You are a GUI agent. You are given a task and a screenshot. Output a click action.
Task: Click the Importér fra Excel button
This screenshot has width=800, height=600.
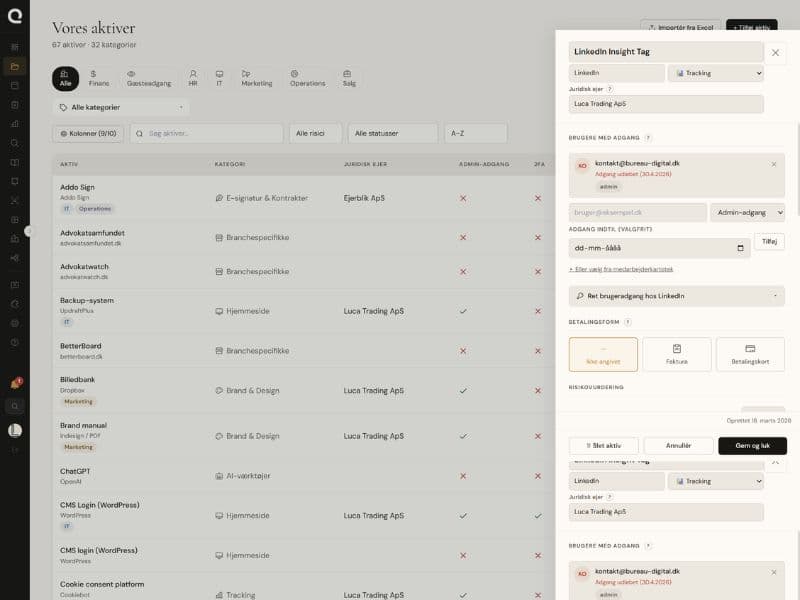coord(681,27)
